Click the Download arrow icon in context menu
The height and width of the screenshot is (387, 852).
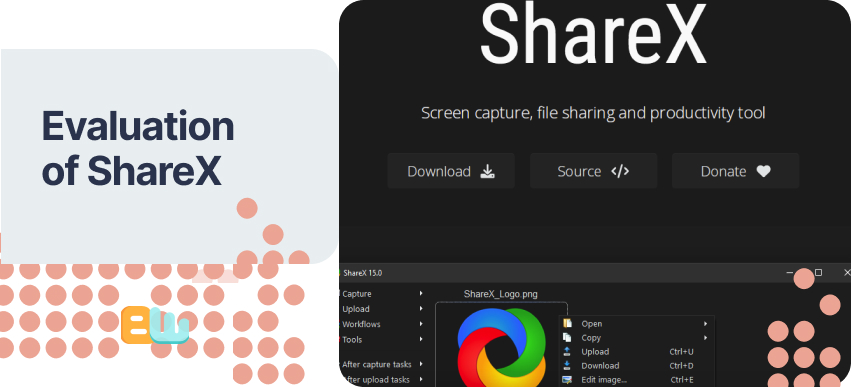pos(567,366)
